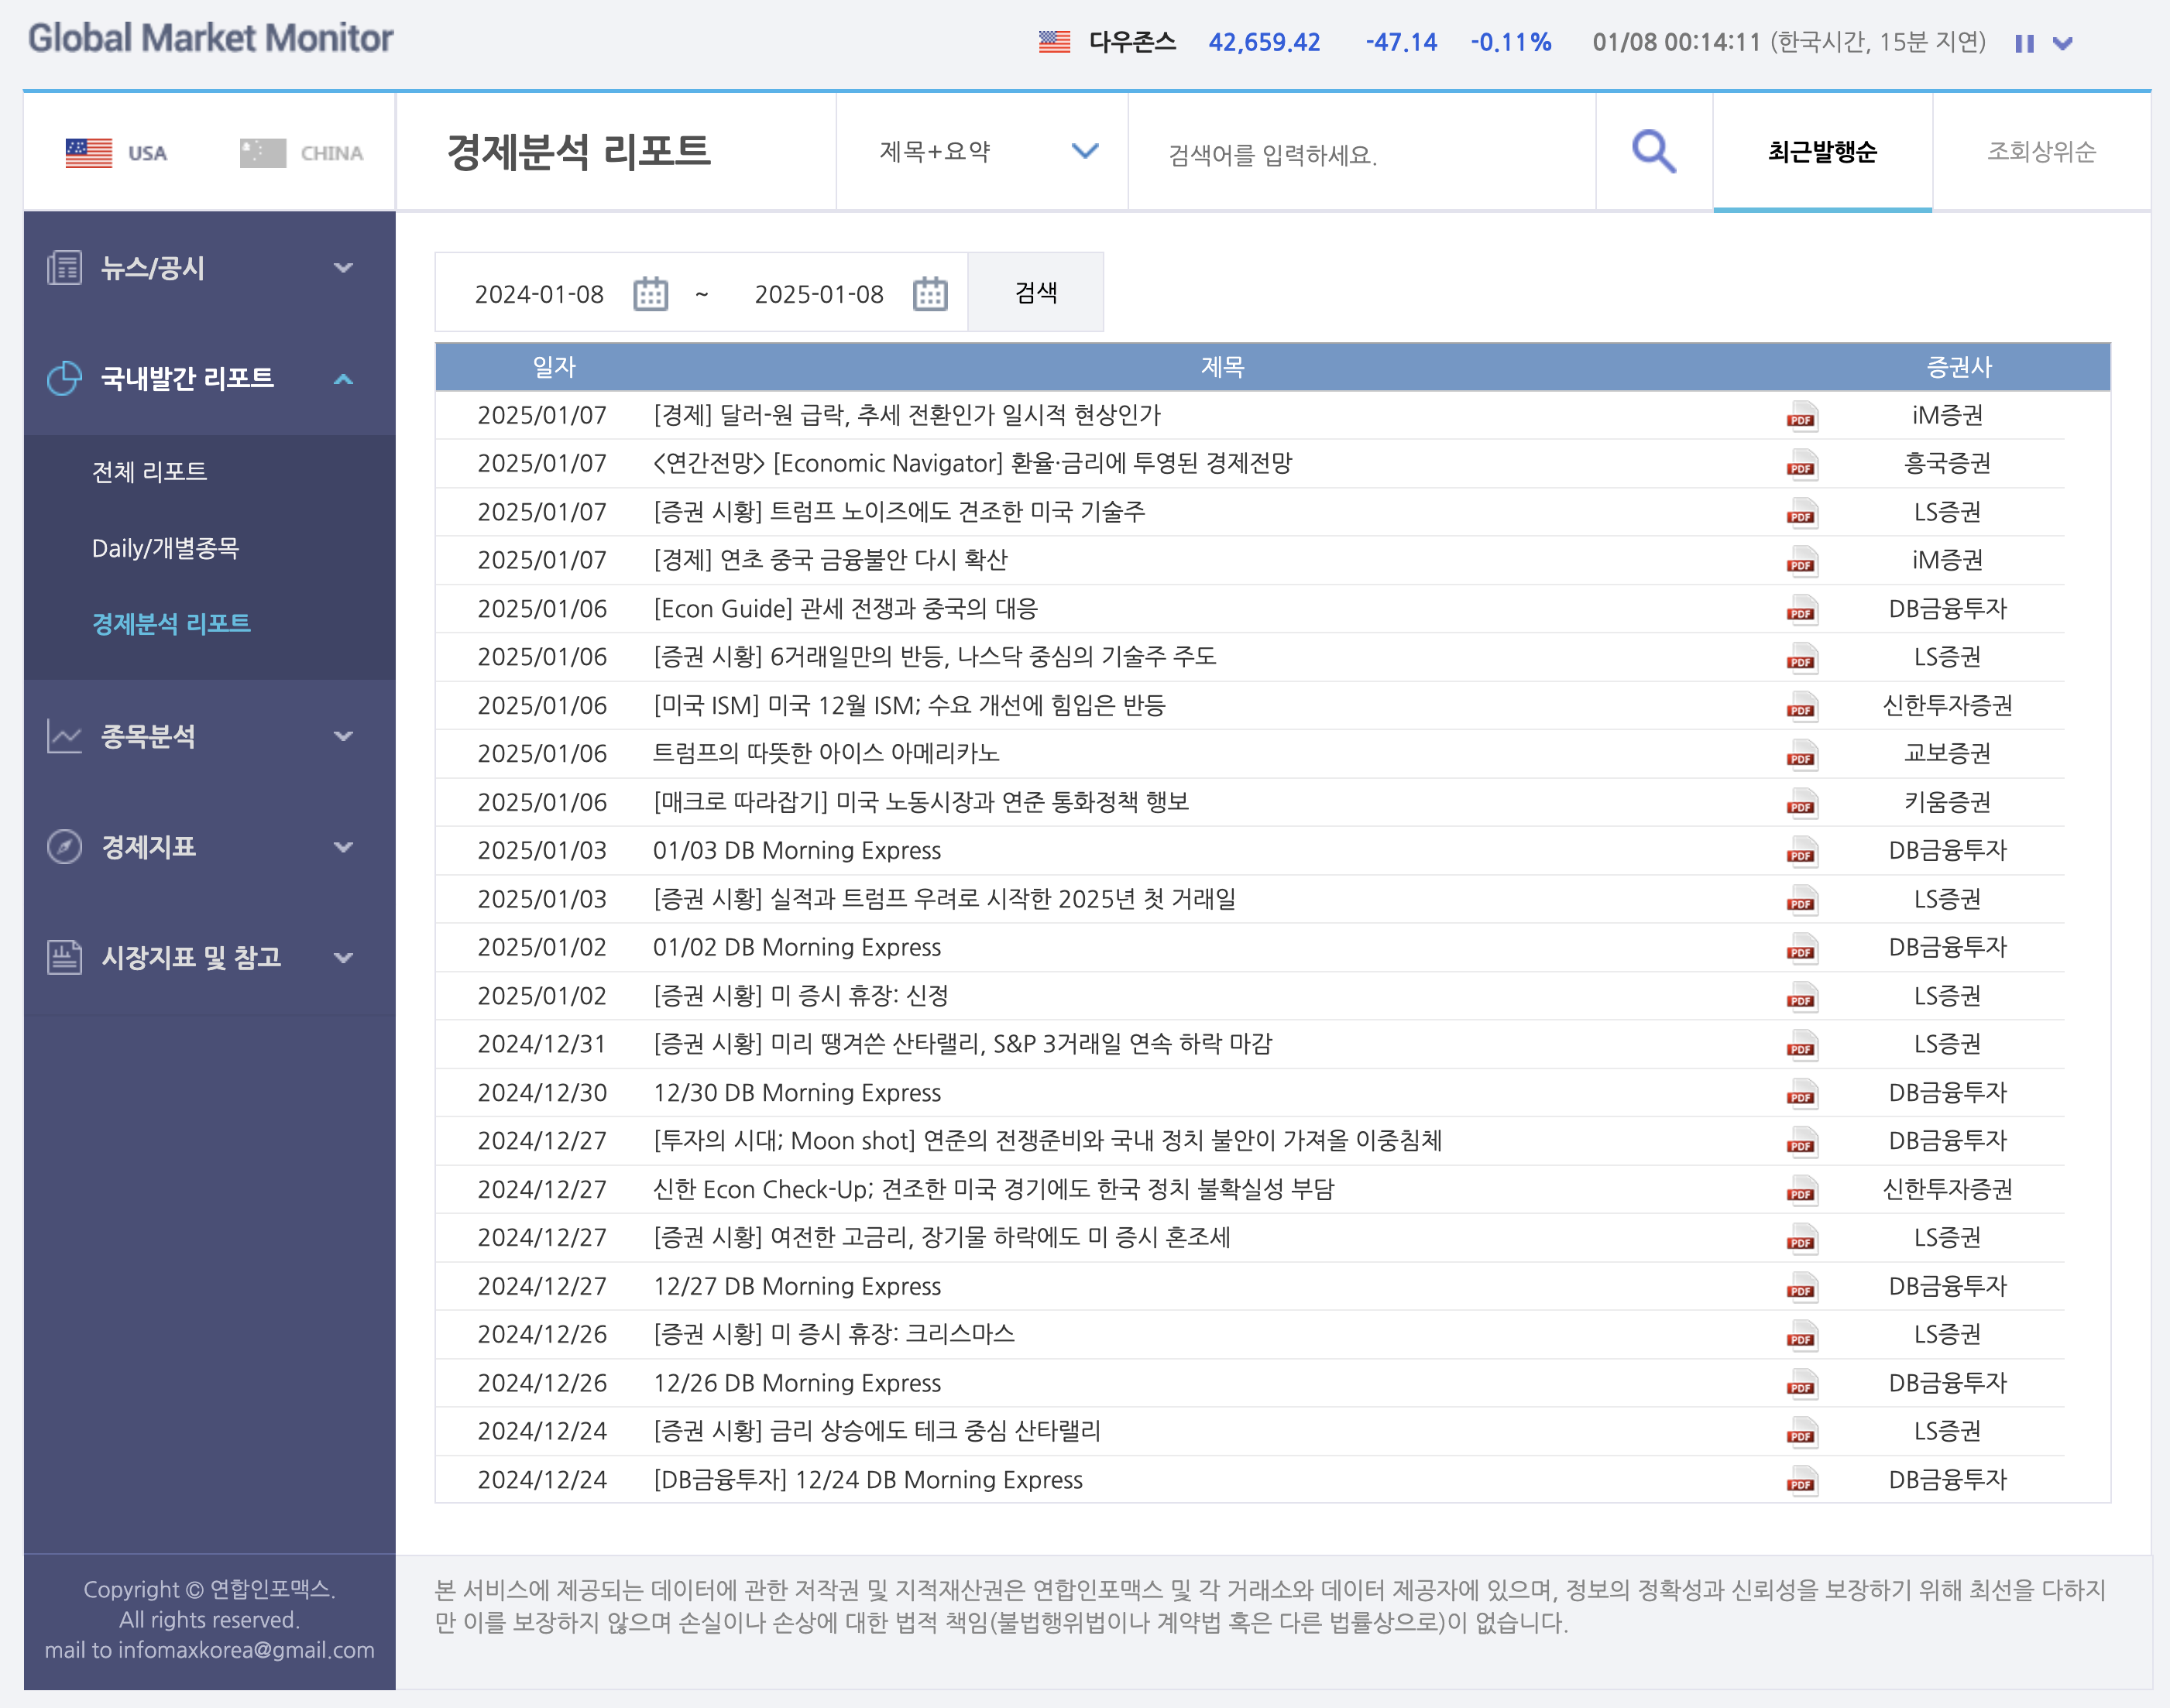
Task: Open the PDF for 테크 중심 산타랠리 report
Action: click(1802, 1432)
